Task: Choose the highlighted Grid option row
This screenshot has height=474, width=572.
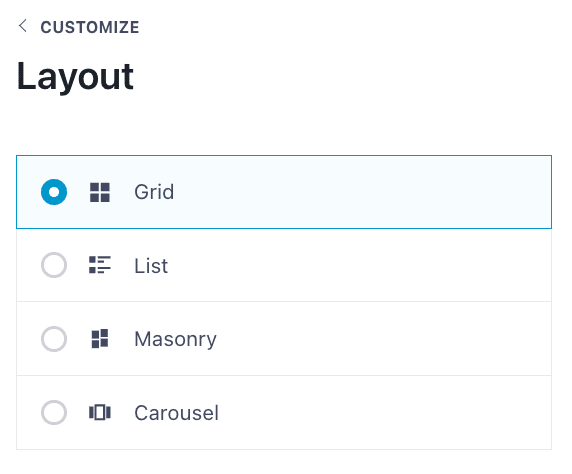Action: click(x=284, y=192)
